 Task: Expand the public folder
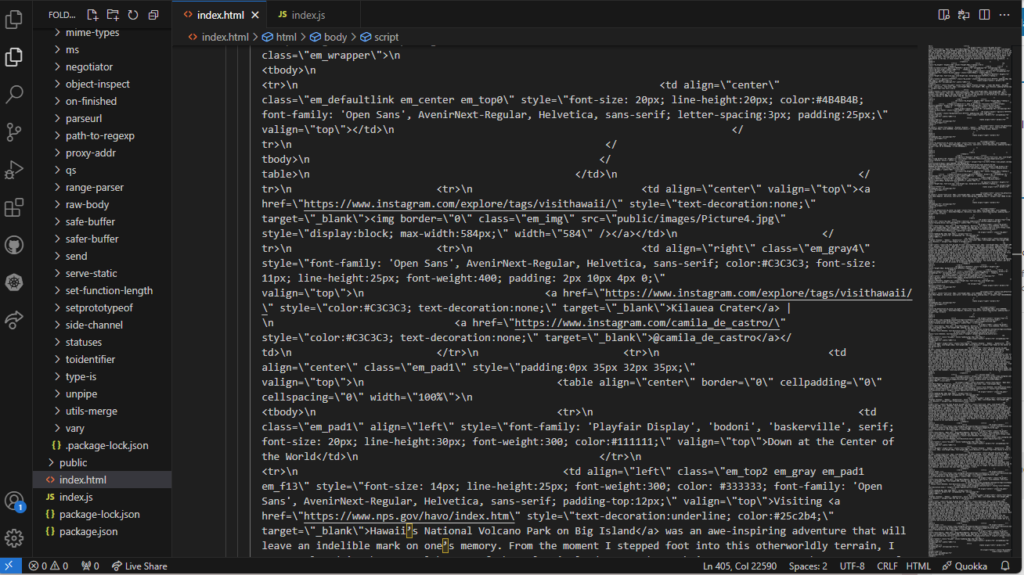[73, 463]
